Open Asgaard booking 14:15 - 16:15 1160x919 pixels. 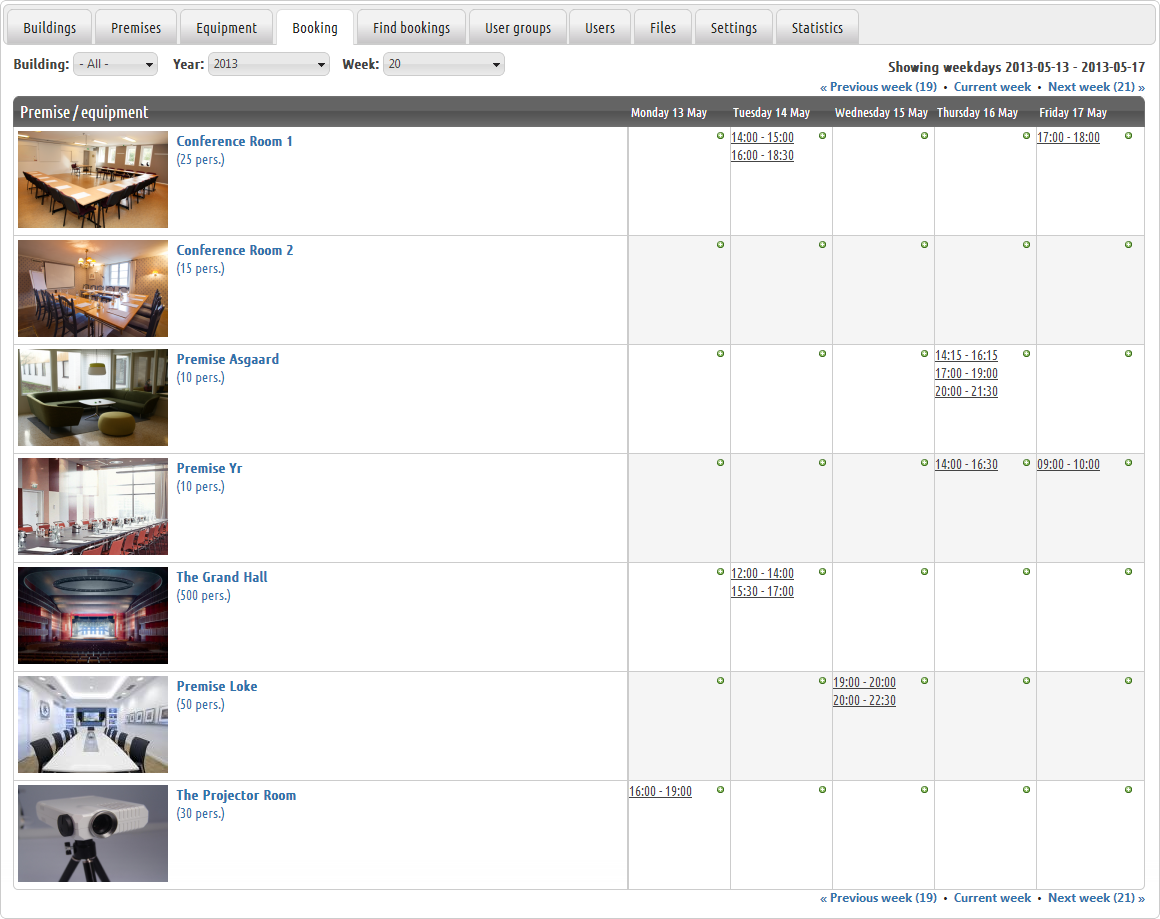(x=966, y=355)
